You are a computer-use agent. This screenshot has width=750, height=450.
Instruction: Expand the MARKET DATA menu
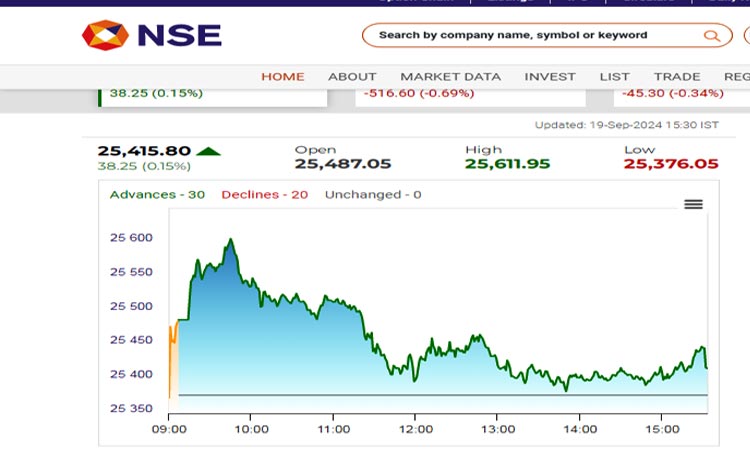tap(451, 77)
